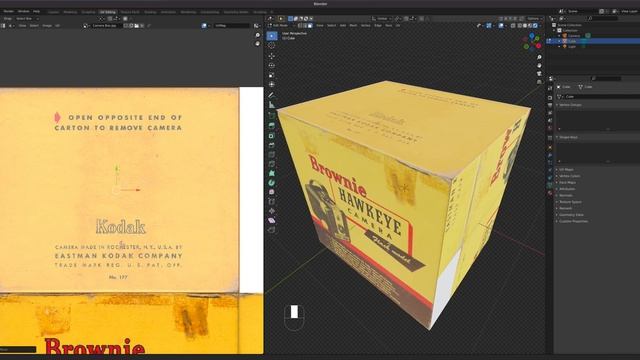The height and width of the screenshot is (360, 640).
Task: Select the Transform tool in viewport toolbar
Action: 272,84
